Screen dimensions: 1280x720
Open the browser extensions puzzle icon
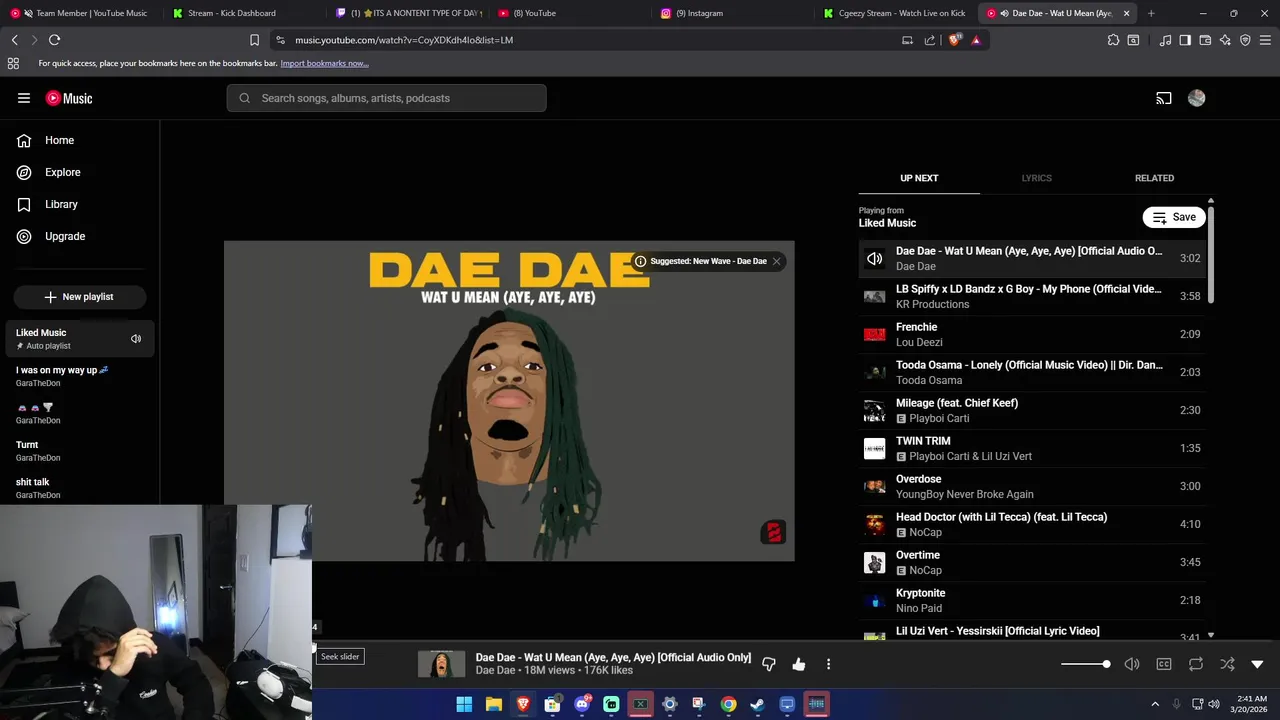[x=1113, y=40]
